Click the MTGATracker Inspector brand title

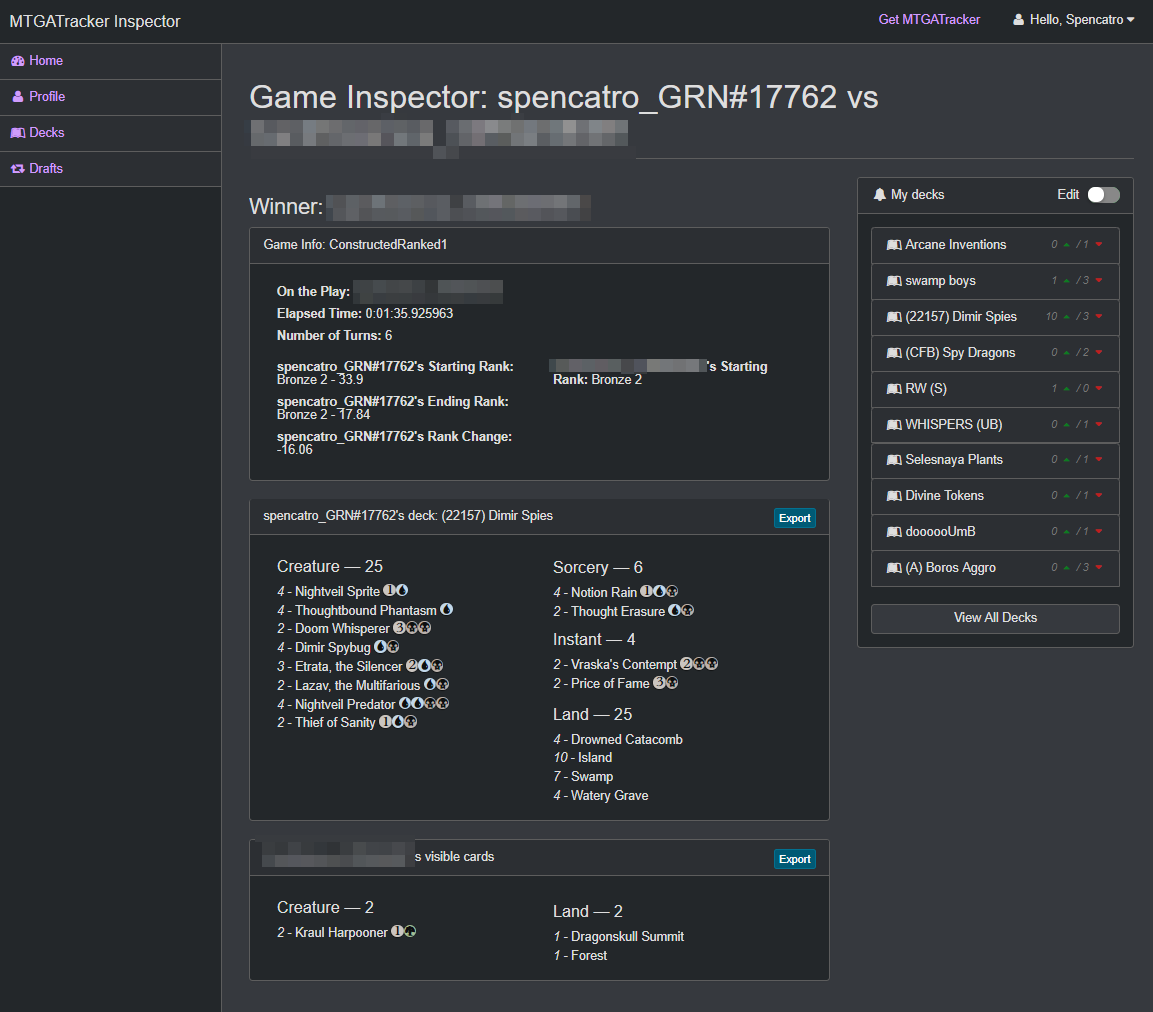[x=95, y=21]
